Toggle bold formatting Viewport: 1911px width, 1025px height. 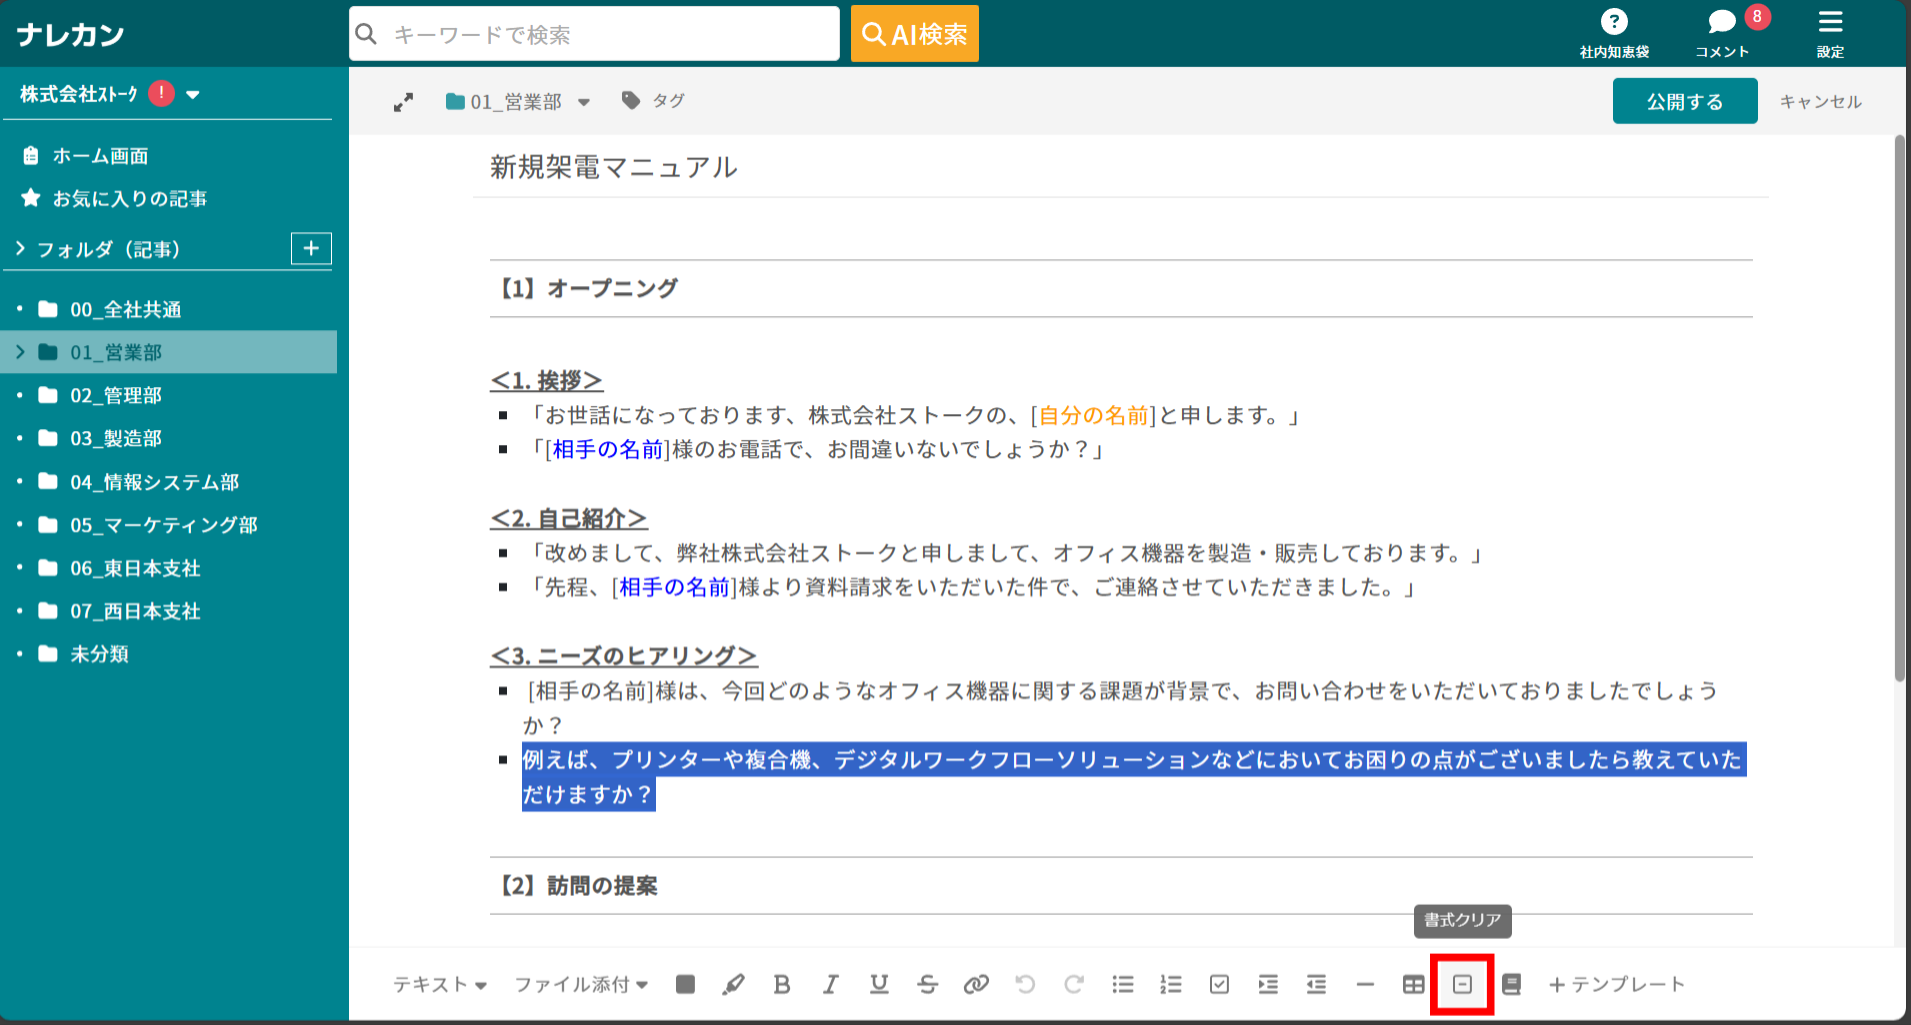point(782,984)
